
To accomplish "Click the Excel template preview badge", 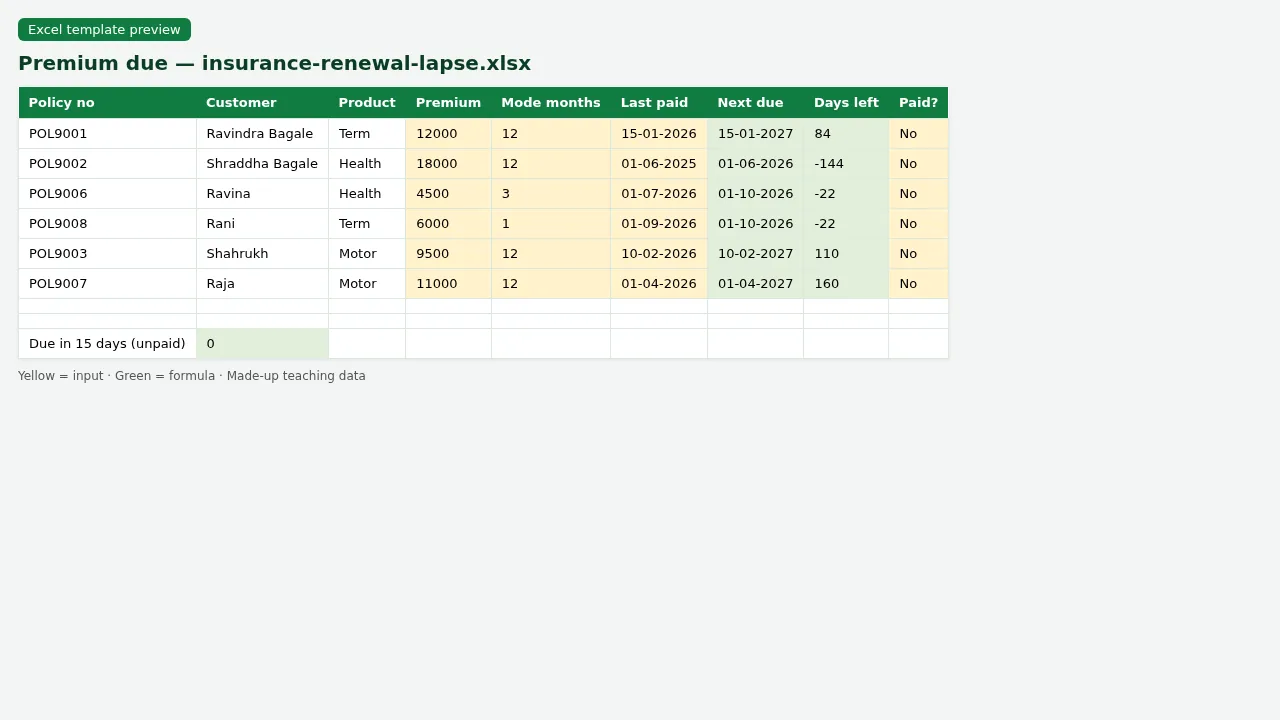I will (104, 30).
